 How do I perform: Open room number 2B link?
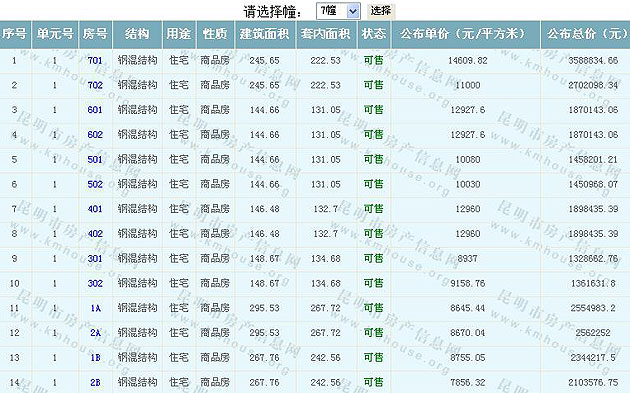point(96,382)
